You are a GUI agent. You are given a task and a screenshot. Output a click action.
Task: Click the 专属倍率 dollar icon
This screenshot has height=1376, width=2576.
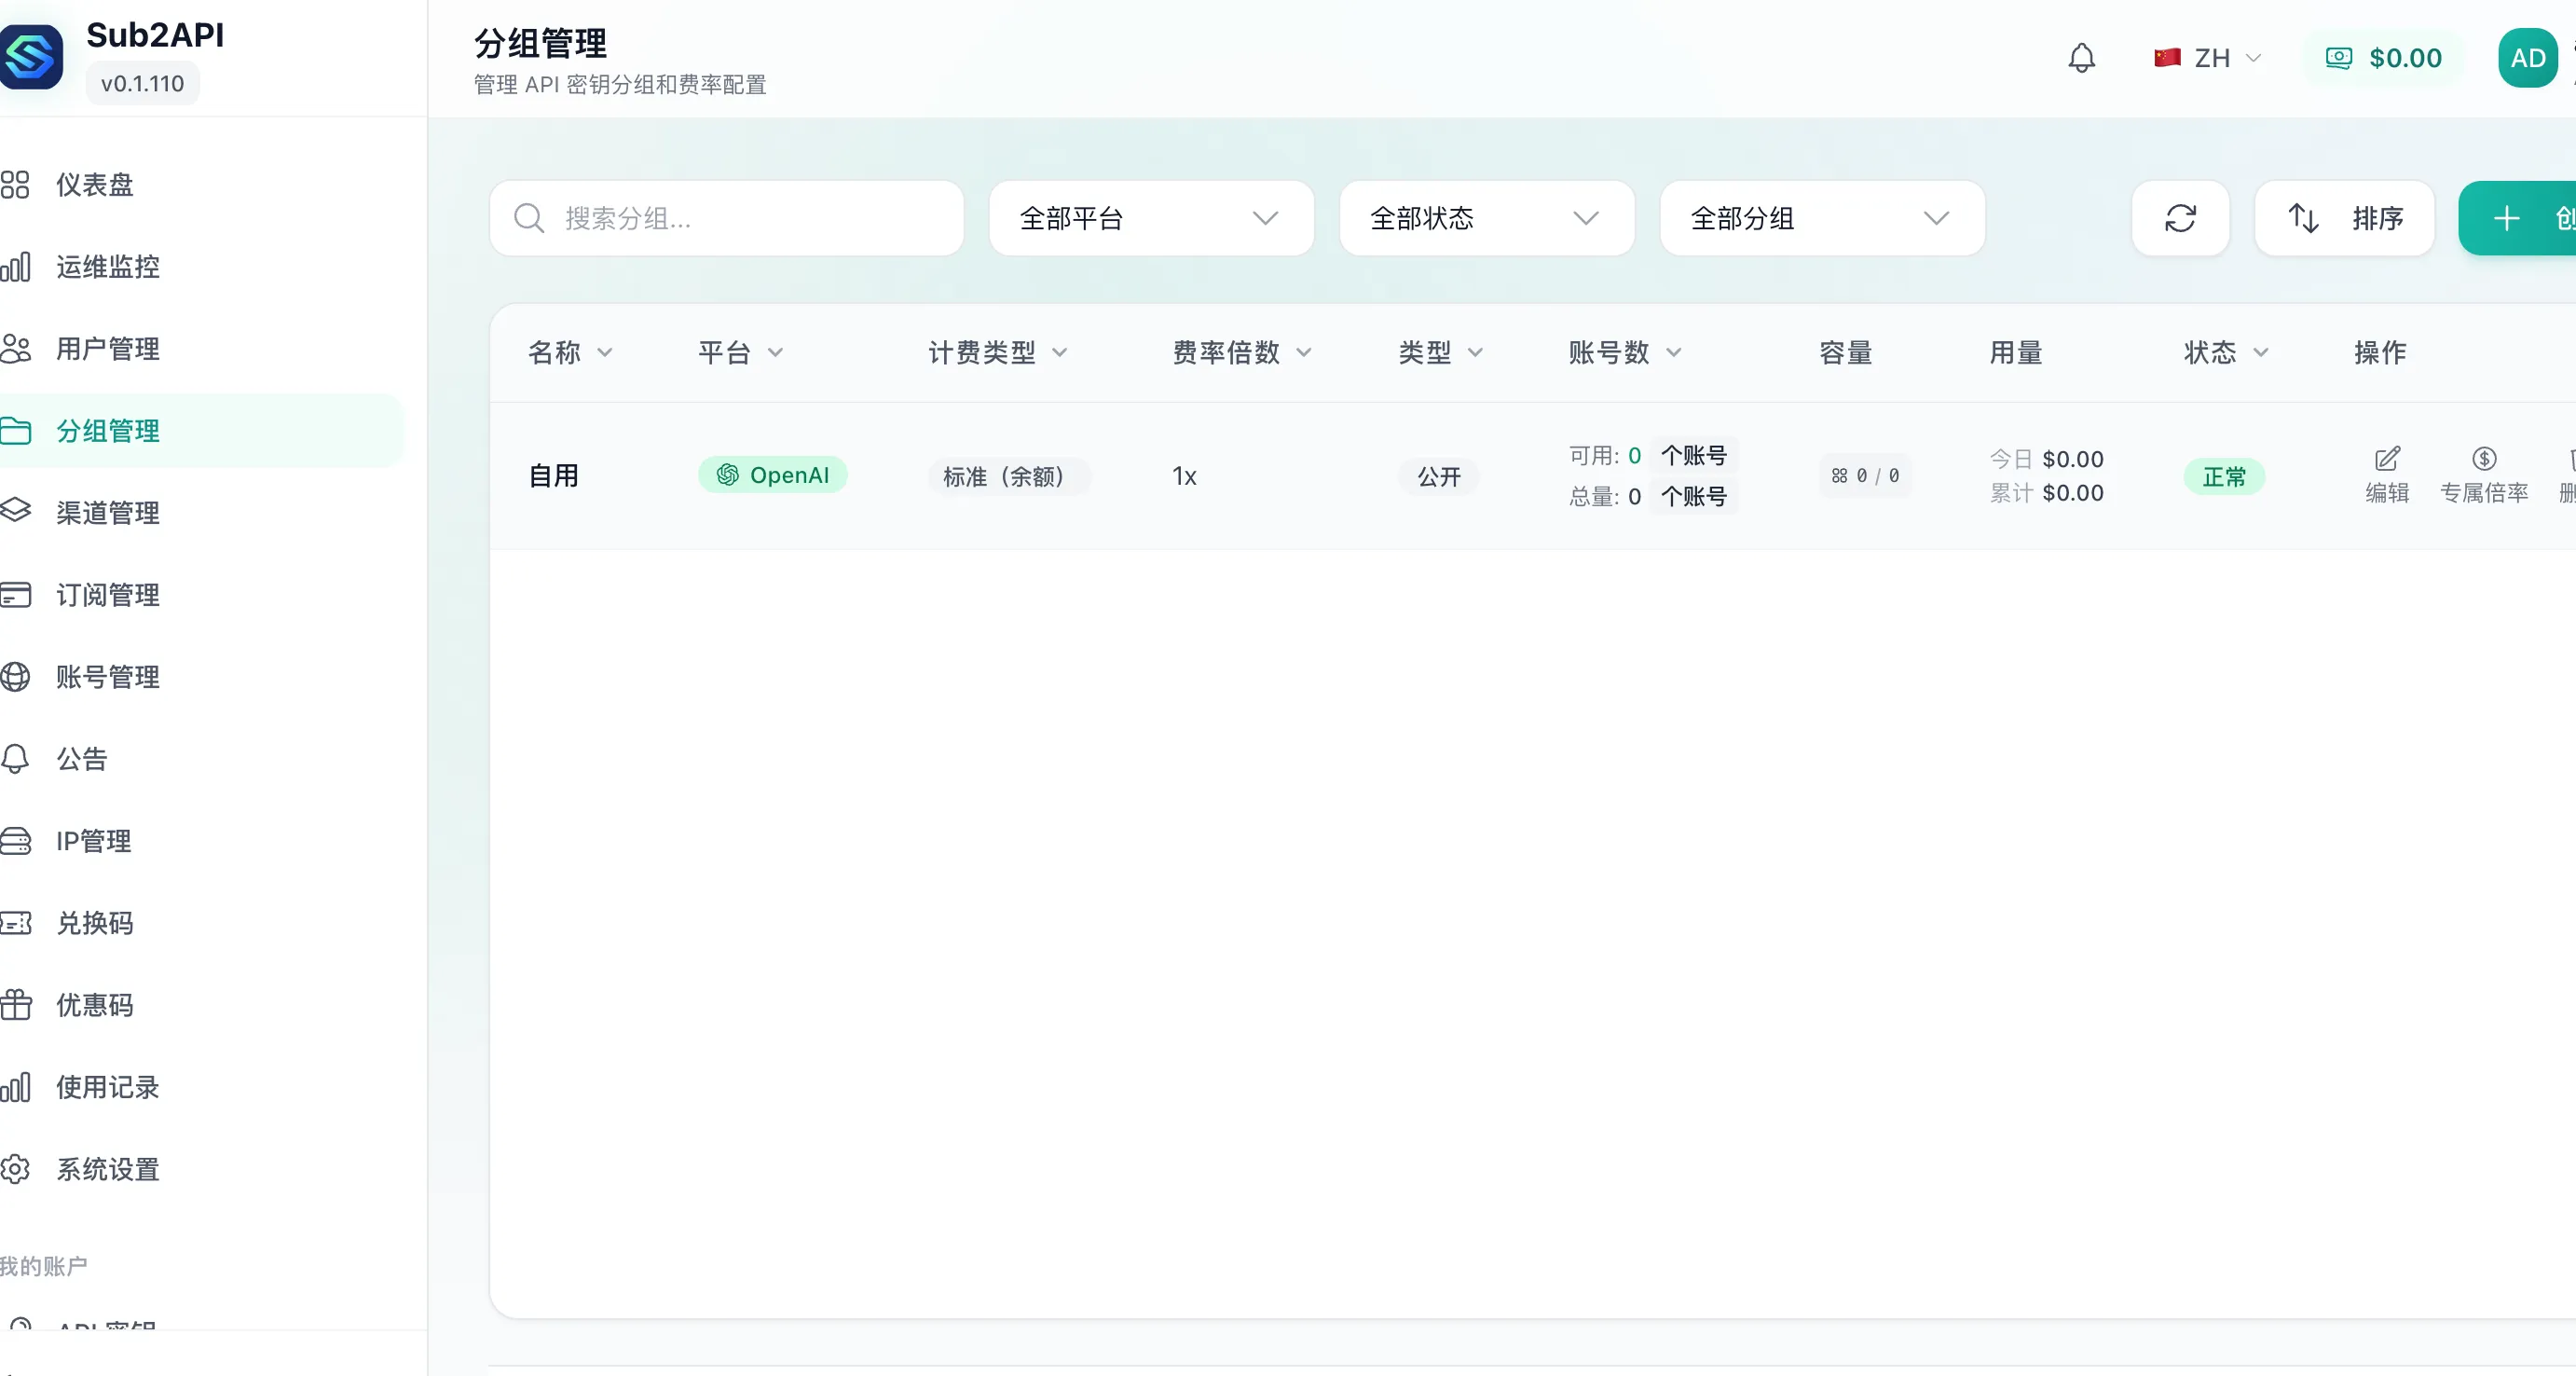[x=2484, y=459]
